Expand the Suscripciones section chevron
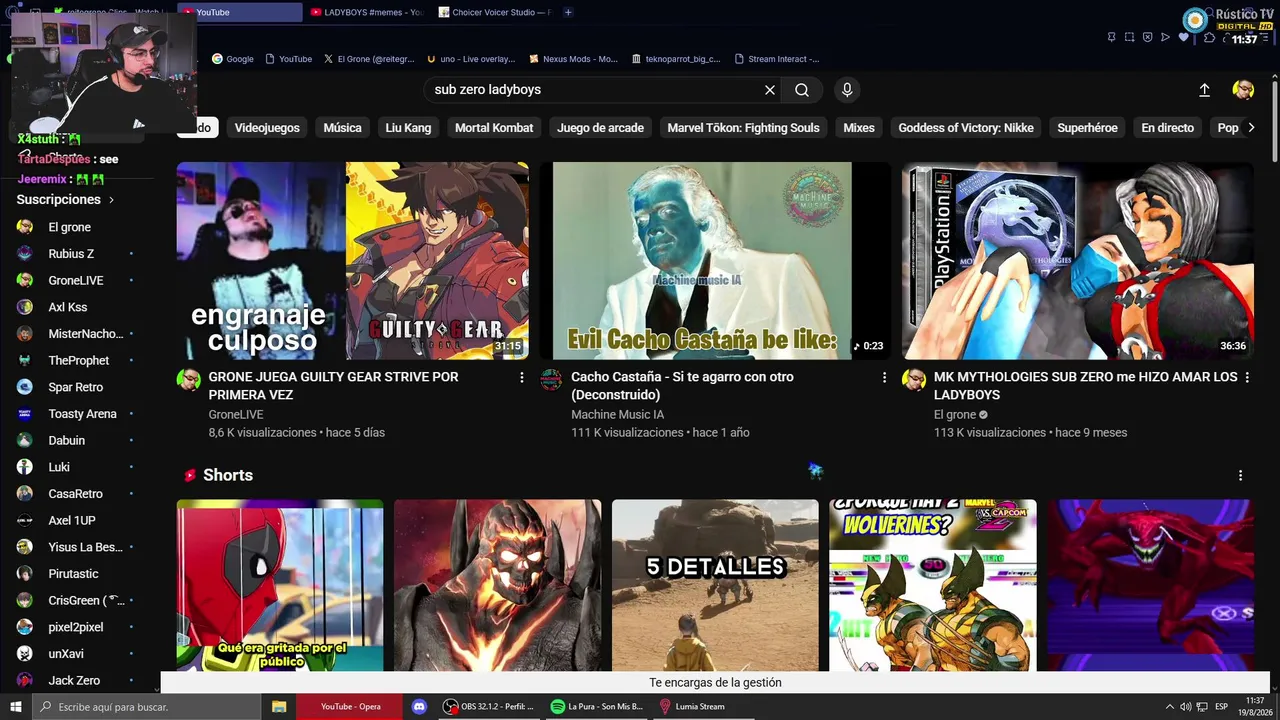 [x=111, y=200]
